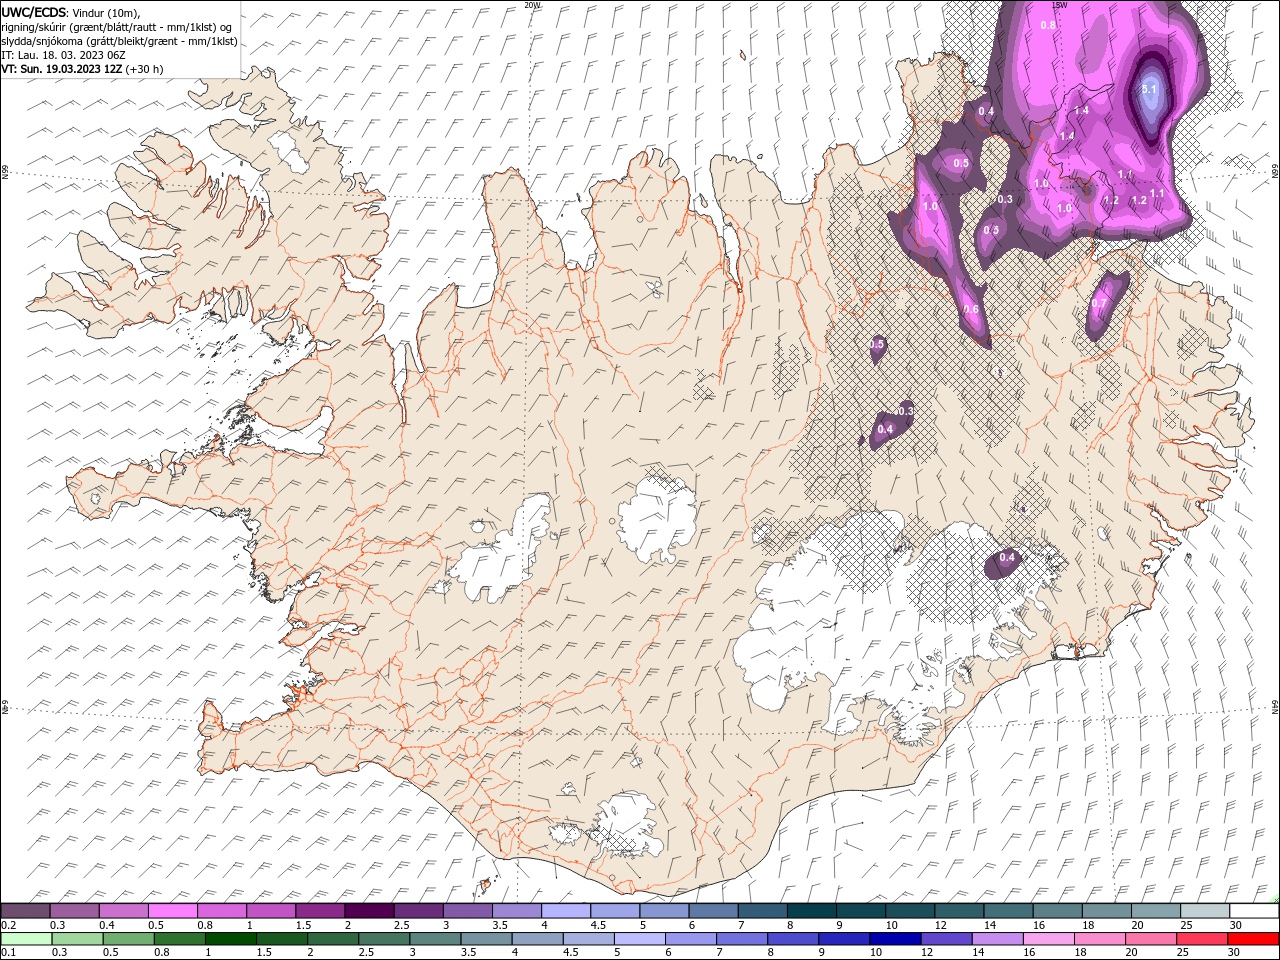Click the 20W longitude label
Image resolution: width=1280 pixels, height=960 pixels.
click(x=532, y=5)
